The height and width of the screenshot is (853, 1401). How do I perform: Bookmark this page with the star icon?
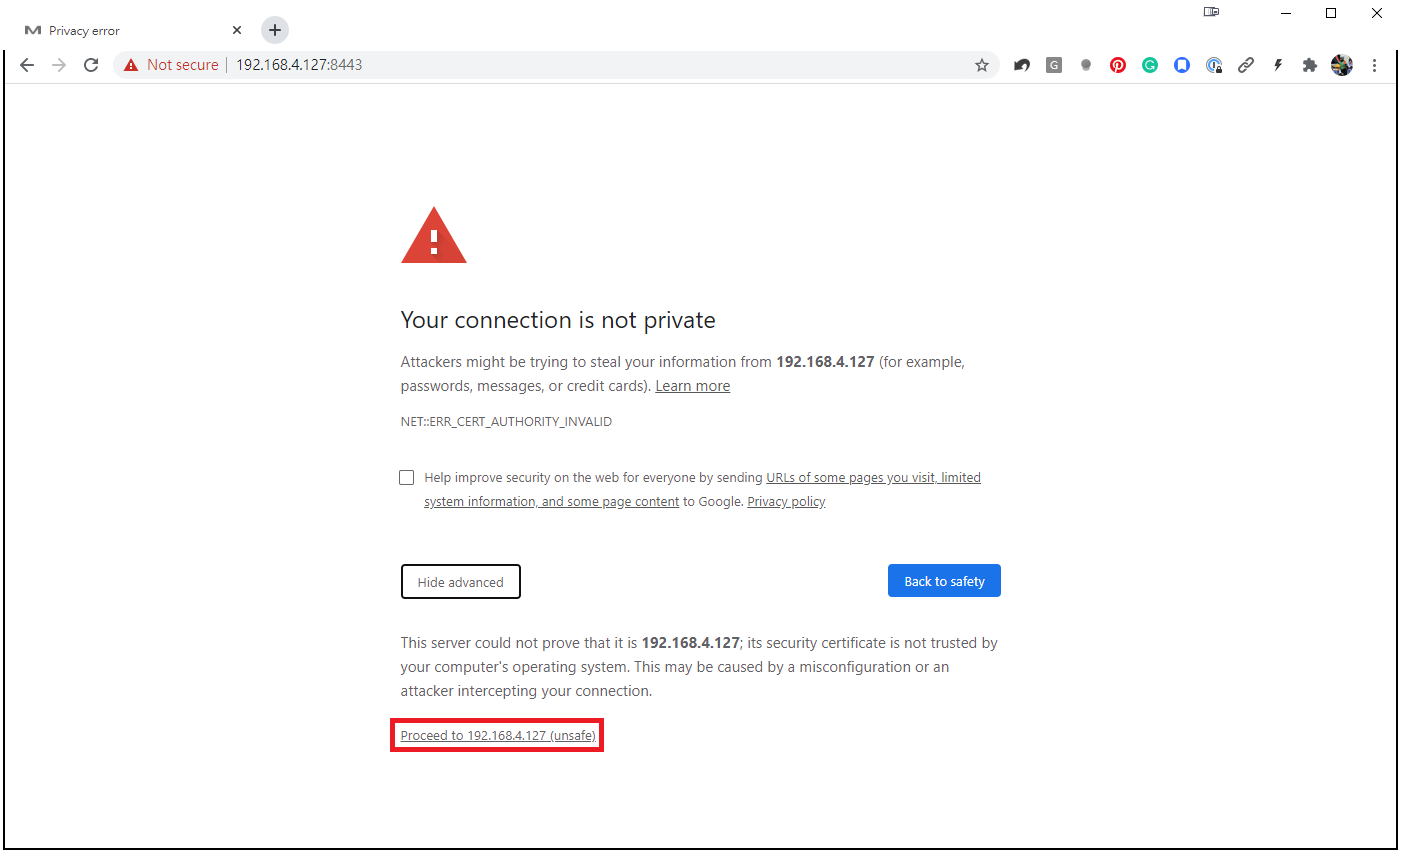coord(981,65)
